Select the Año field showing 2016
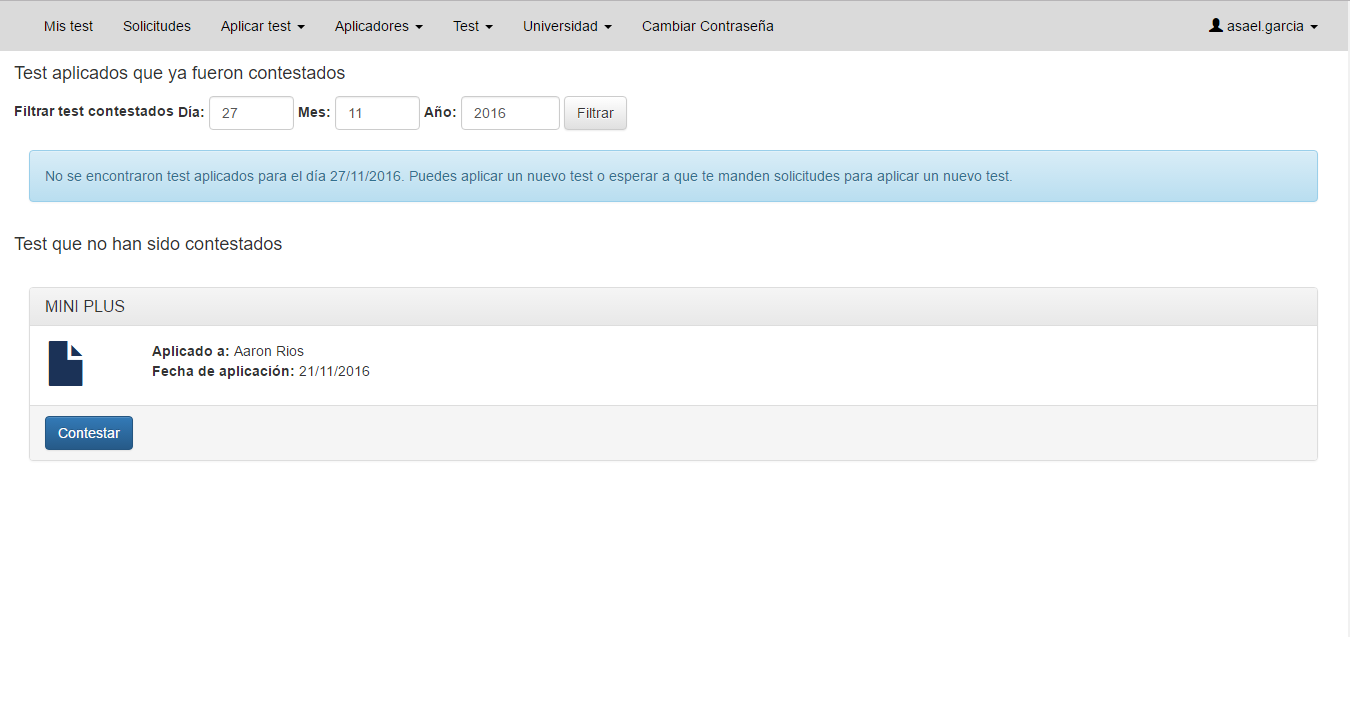1350x716 pixels. [510, 113]
